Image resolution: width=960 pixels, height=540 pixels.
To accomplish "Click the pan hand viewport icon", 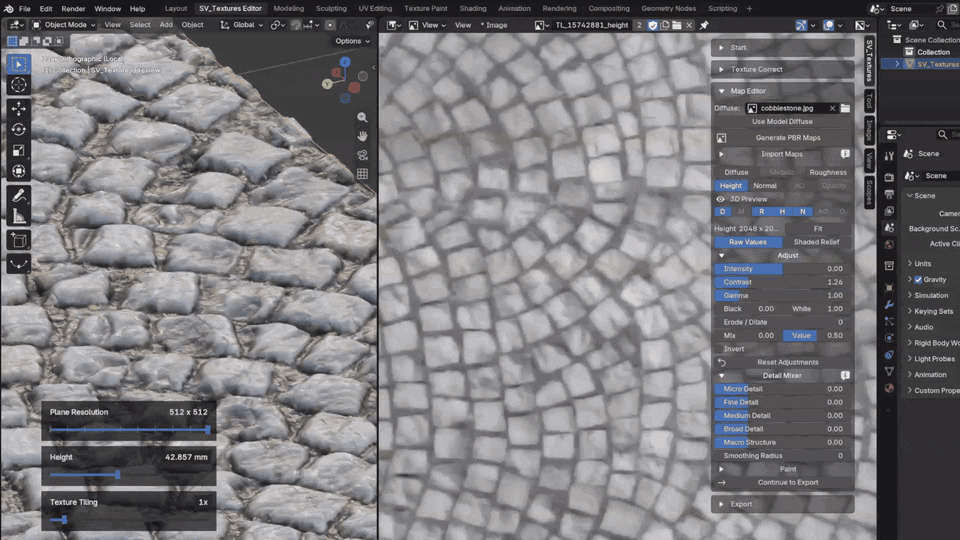I will pos(362,136).
